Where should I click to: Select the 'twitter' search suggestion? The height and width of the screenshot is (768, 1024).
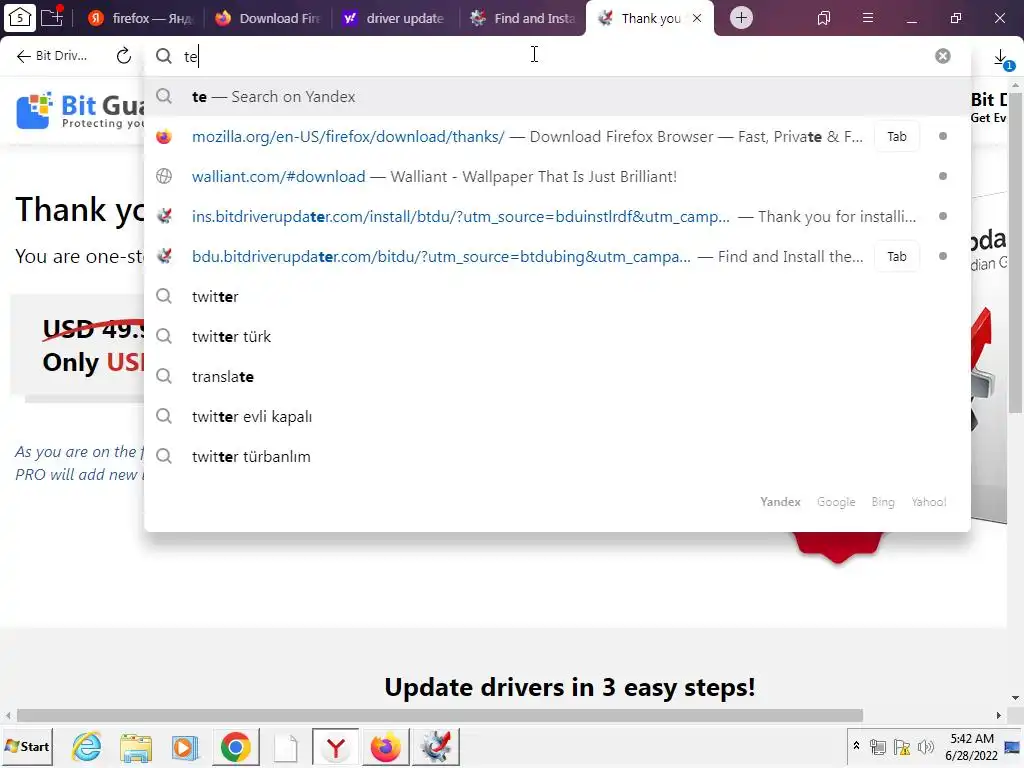pos(557,296)
